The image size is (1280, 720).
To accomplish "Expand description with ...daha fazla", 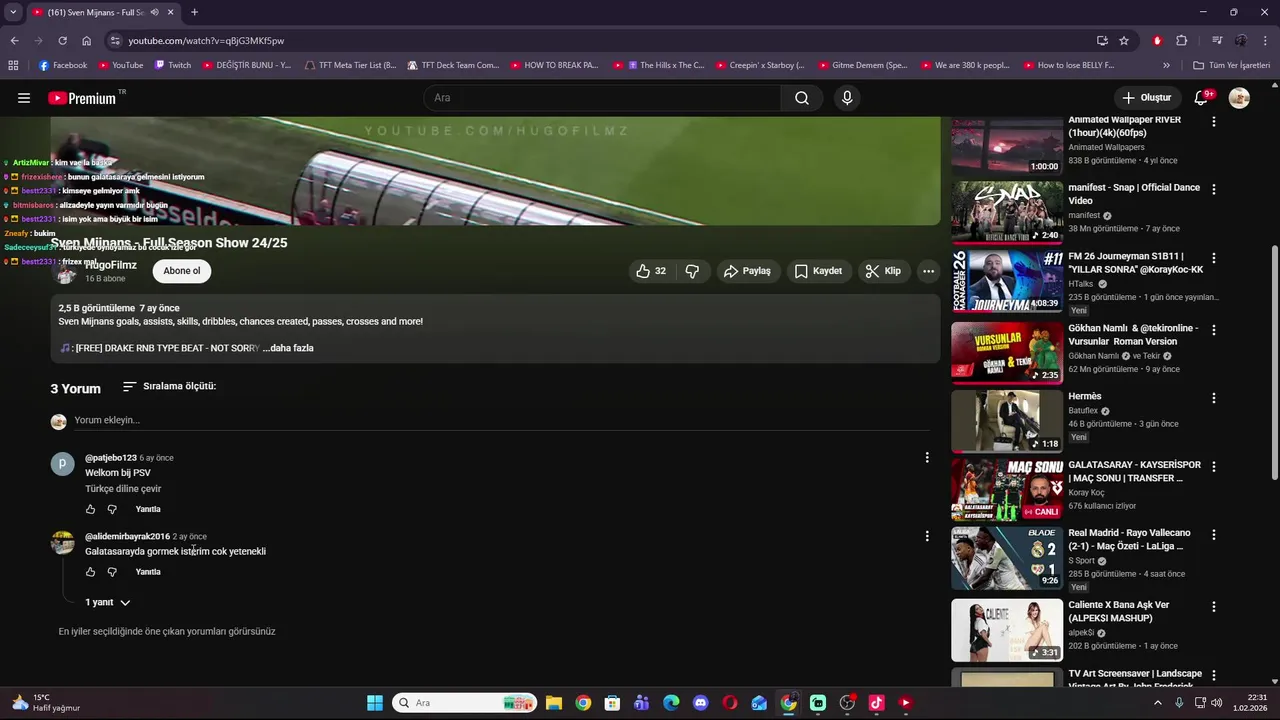I will [288, 348].
